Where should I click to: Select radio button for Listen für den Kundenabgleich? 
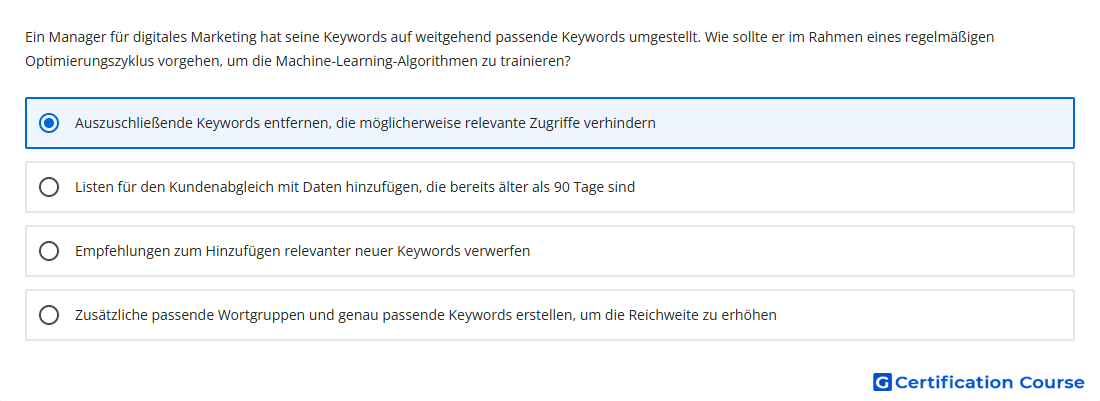click(49, 187)
